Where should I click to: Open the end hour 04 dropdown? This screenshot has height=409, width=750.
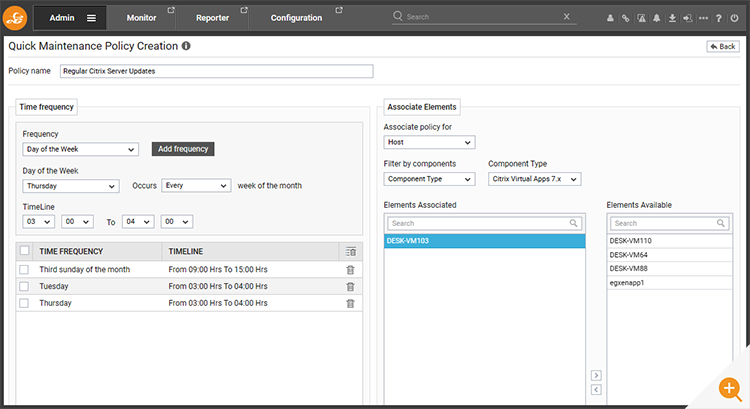[x=138, y=222]
